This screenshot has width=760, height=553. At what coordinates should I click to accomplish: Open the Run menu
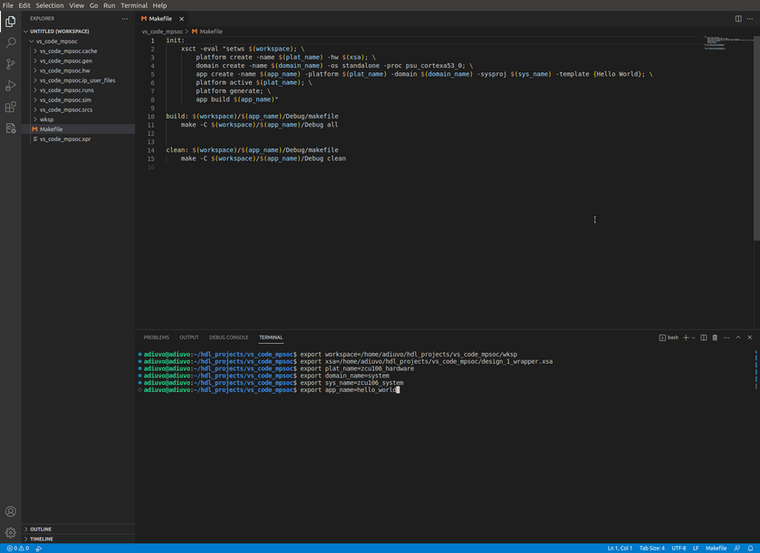[x=109, y=5]
